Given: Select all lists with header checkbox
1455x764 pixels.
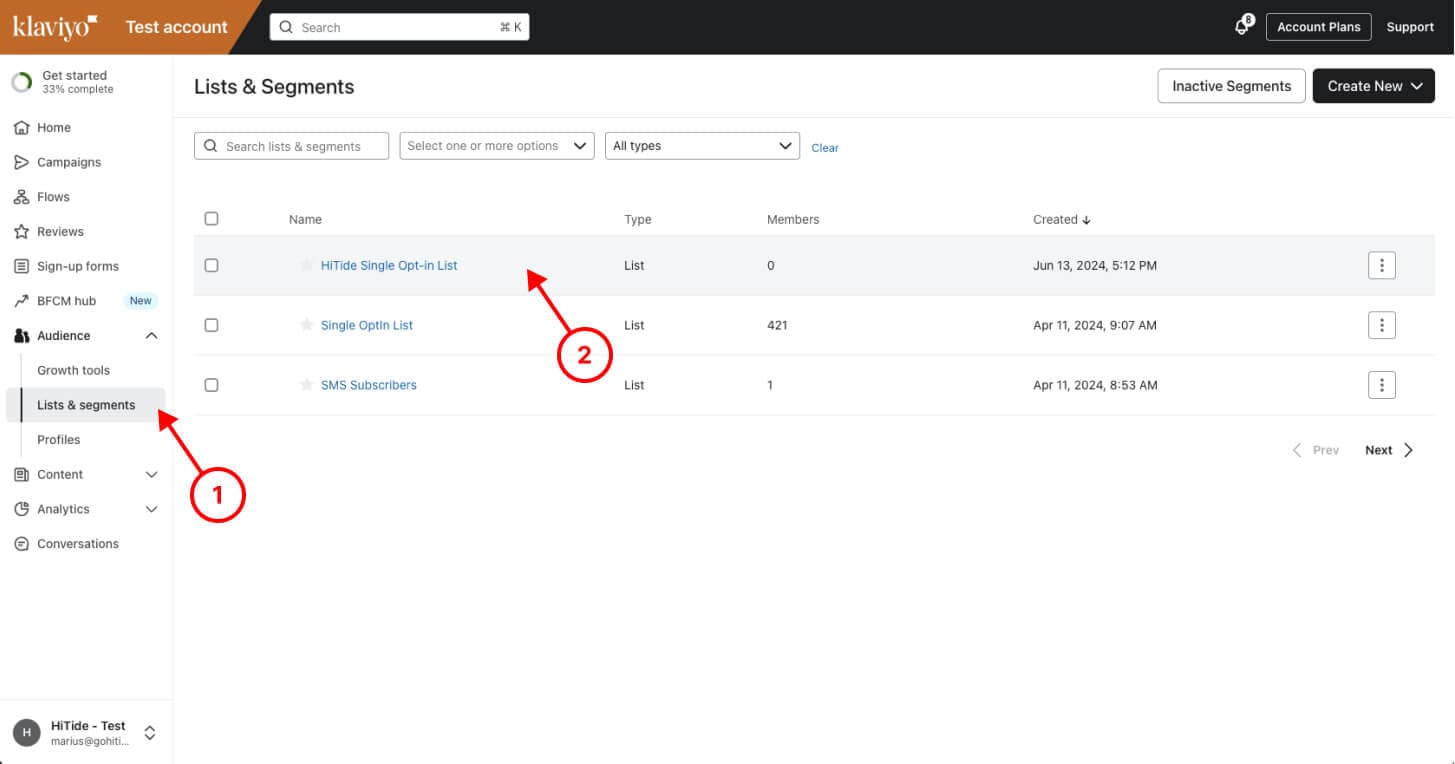Looking at the screenshot, I should (211, 219).
